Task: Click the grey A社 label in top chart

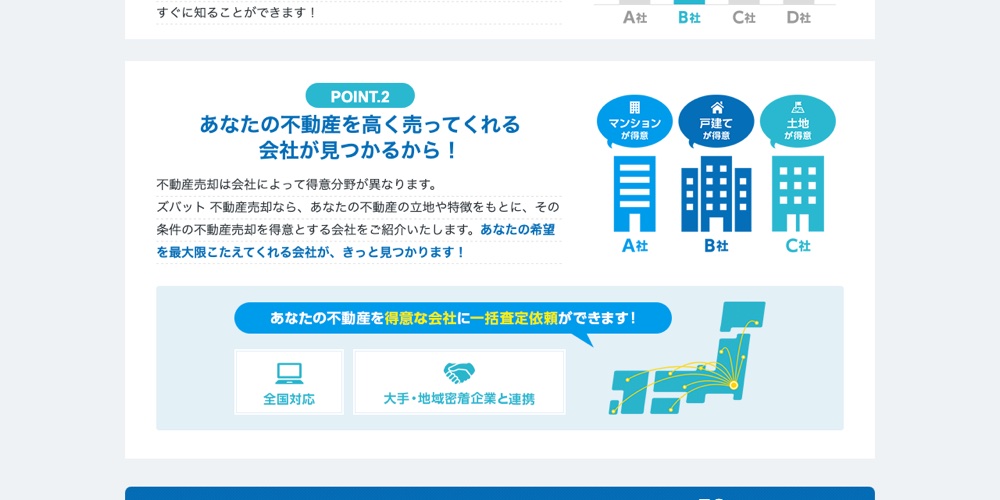Action: (635, 18)
